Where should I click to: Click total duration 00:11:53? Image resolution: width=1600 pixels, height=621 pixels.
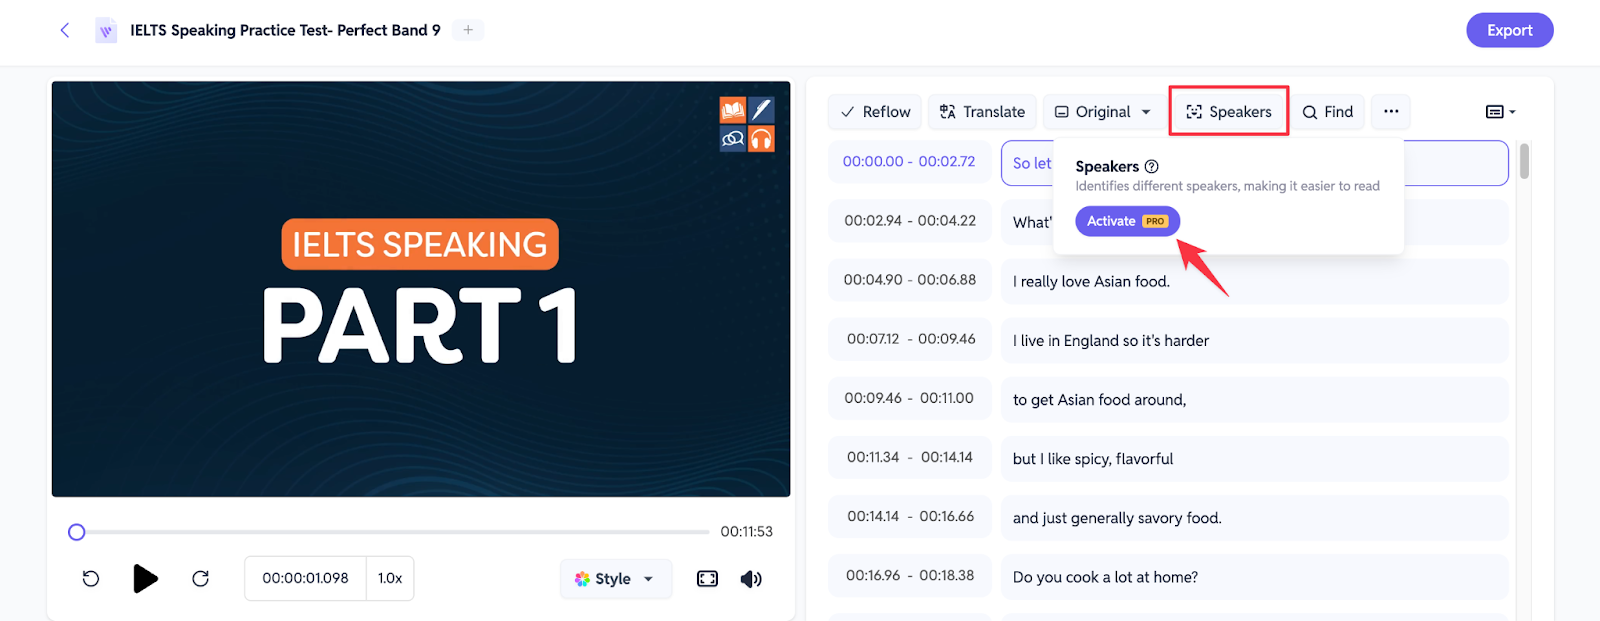[x=746, y=531]
